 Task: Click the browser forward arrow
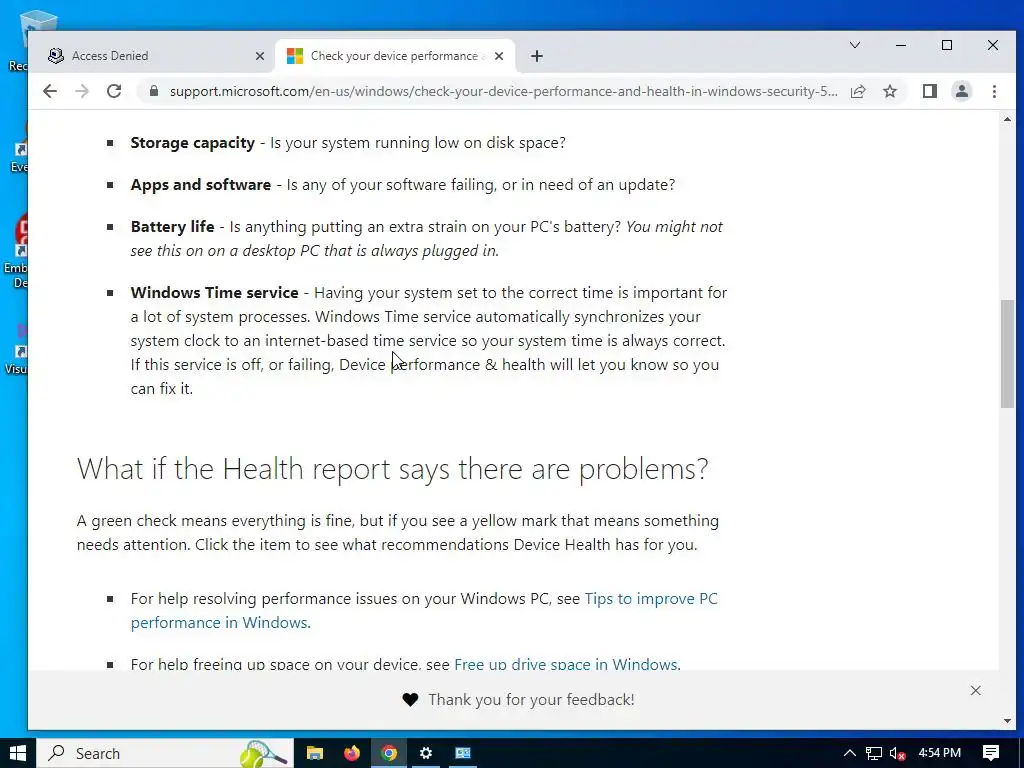[x=82, y=91]
